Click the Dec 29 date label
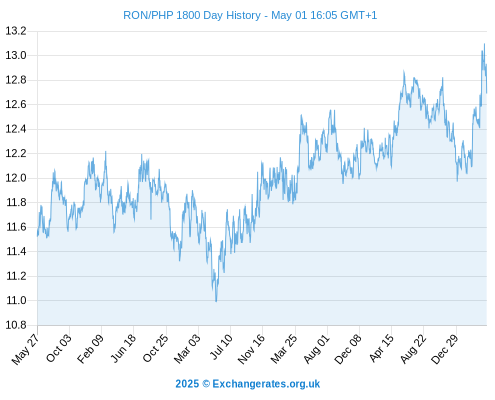 [x=445, y=349]
